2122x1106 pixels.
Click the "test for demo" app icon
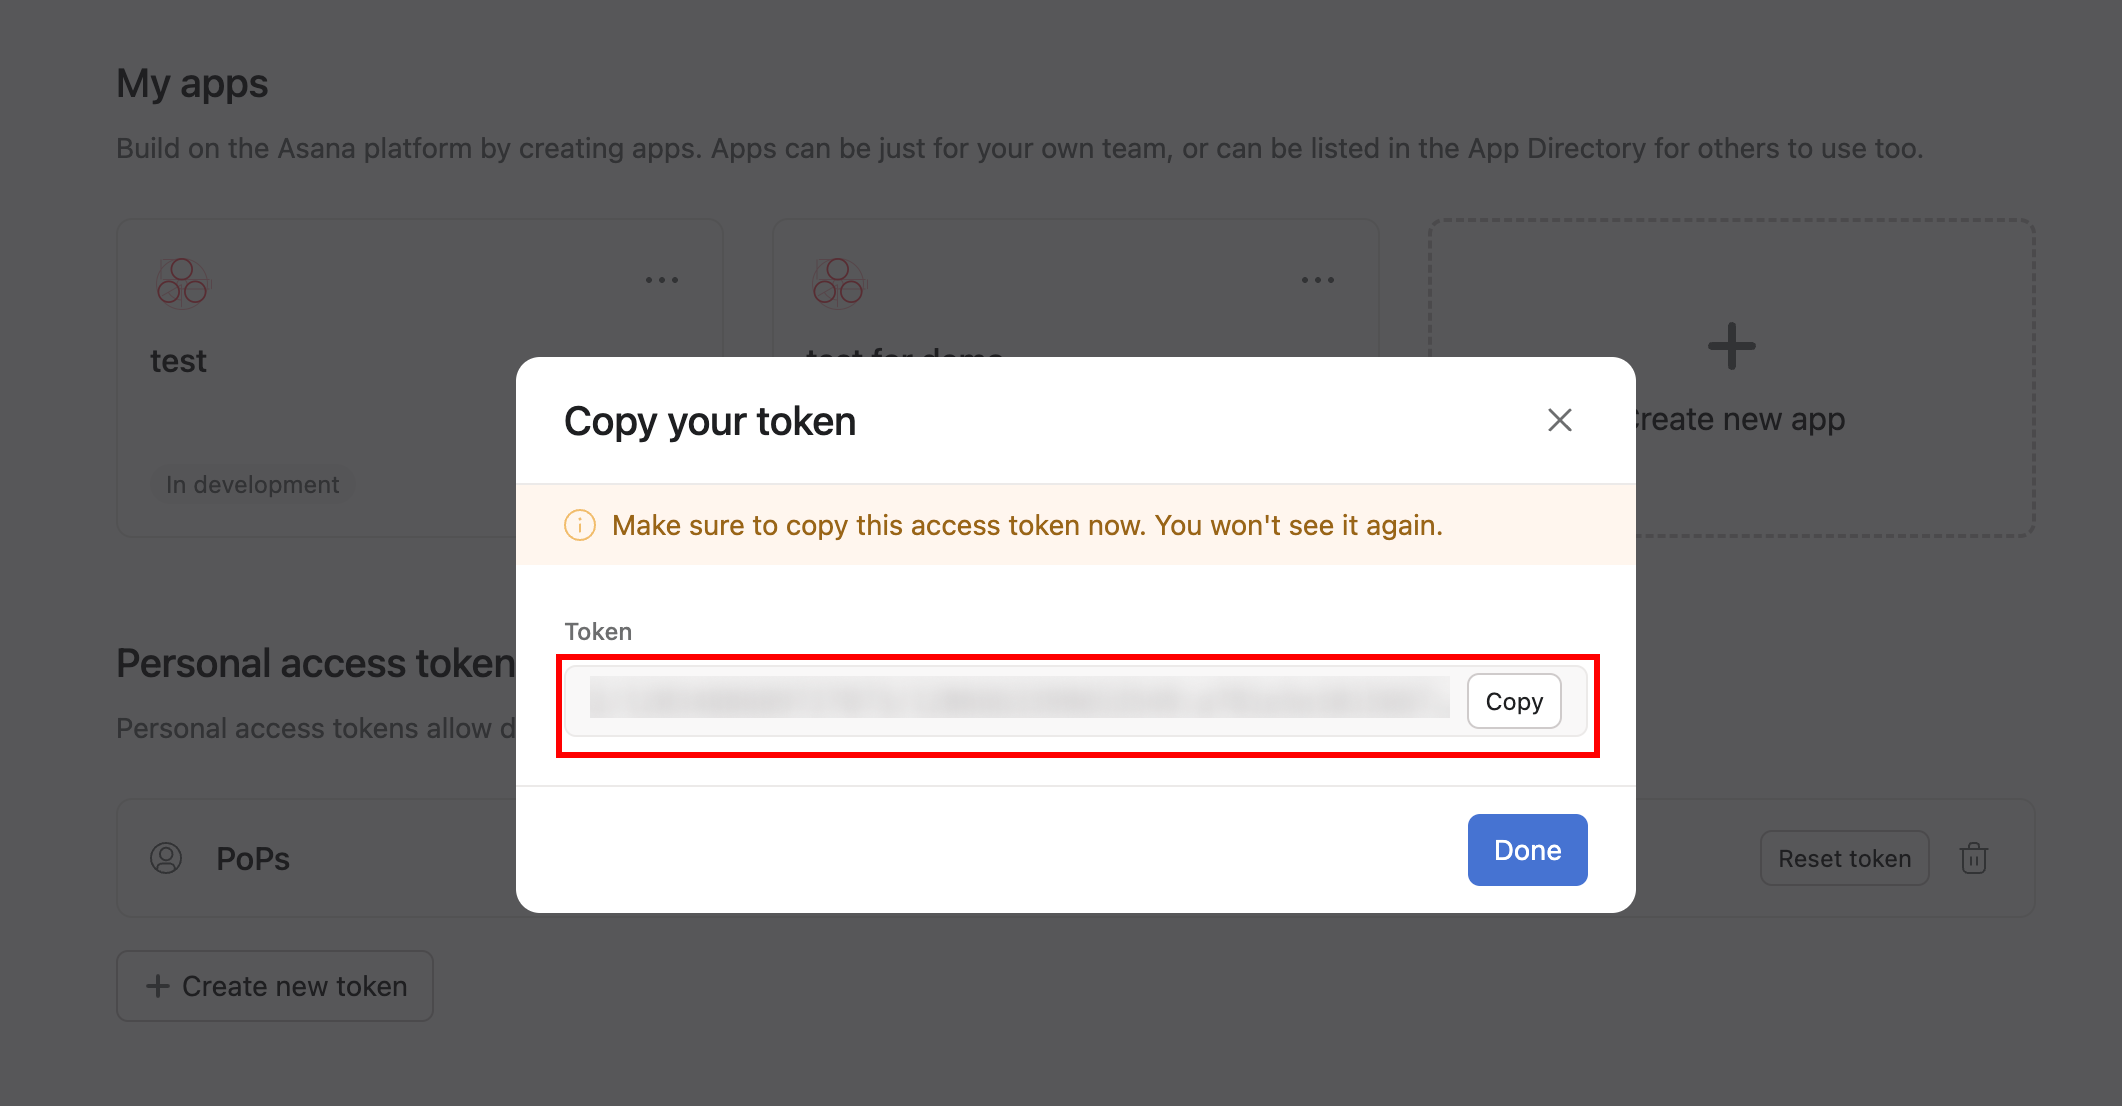836,283
